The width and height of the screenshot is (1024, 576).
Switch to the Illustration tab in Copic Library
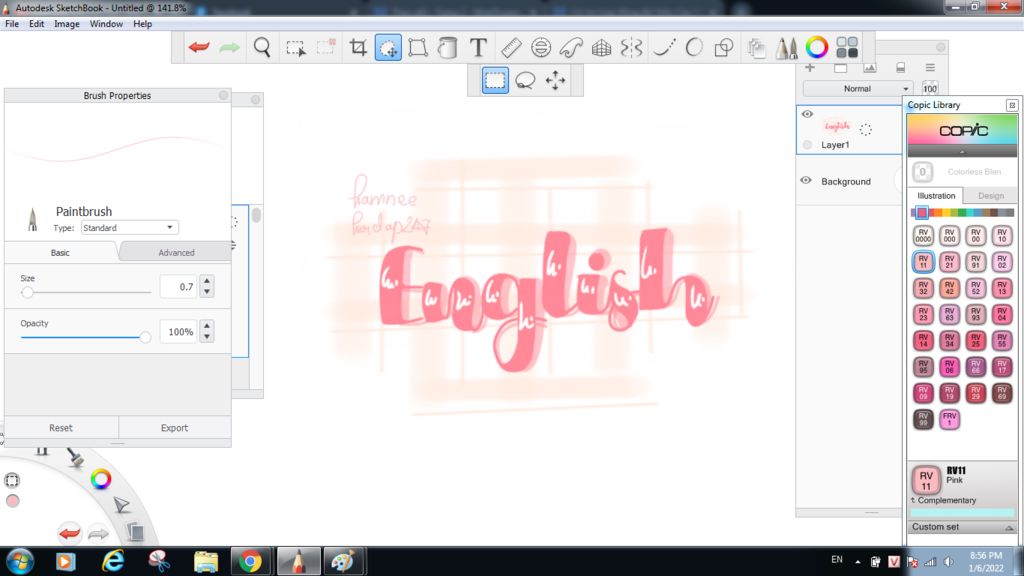pyautogui.click(x=936, y=195)
